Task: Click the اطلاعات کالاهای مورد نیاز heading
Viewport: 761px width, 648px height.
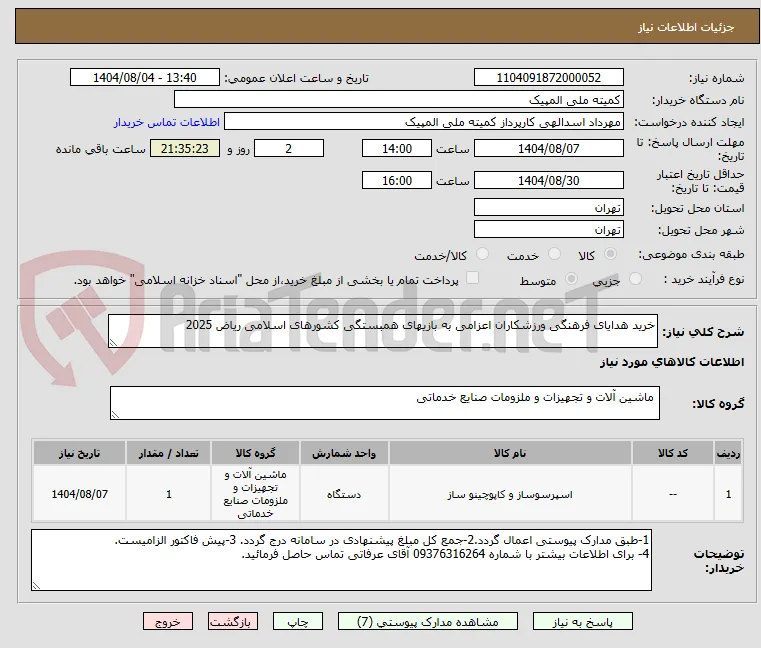Action: tap(672, 362)
